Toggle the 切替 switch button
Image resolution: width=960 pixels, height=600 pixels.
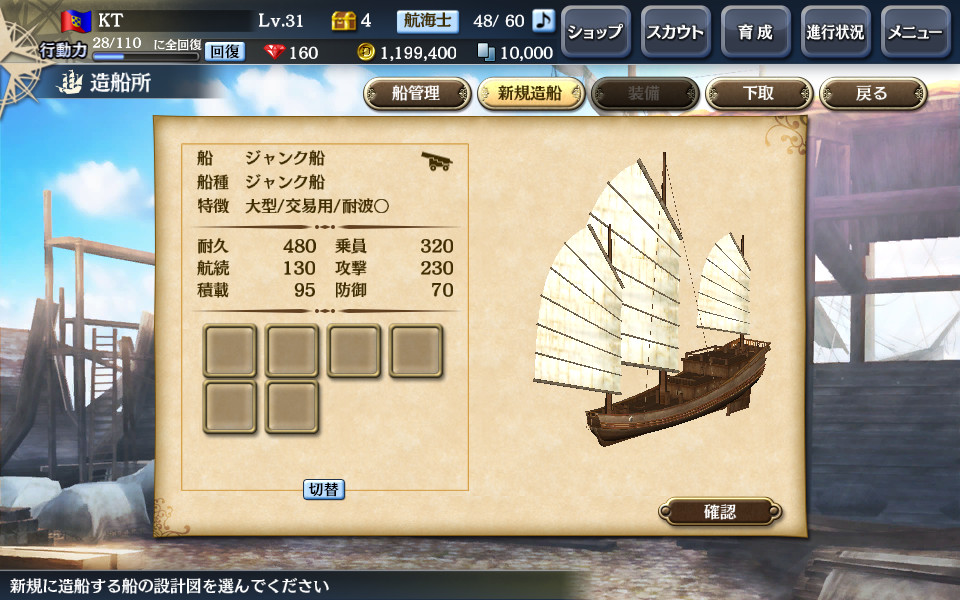(x=324, y=489)
